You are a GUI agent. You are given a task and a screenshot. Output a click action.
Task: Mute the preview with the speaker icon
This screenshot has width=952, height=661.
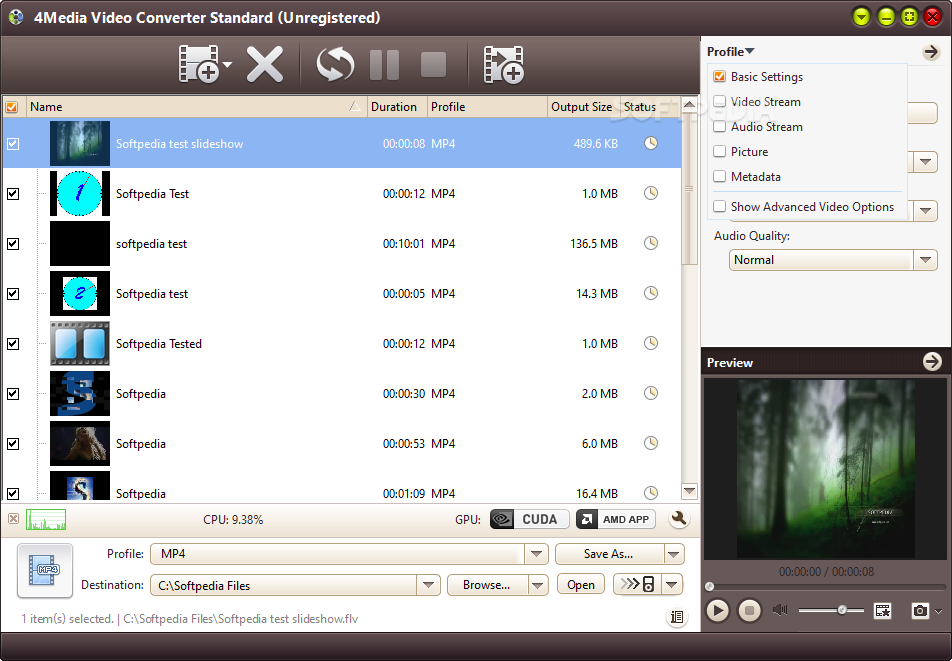coord(780,610)
